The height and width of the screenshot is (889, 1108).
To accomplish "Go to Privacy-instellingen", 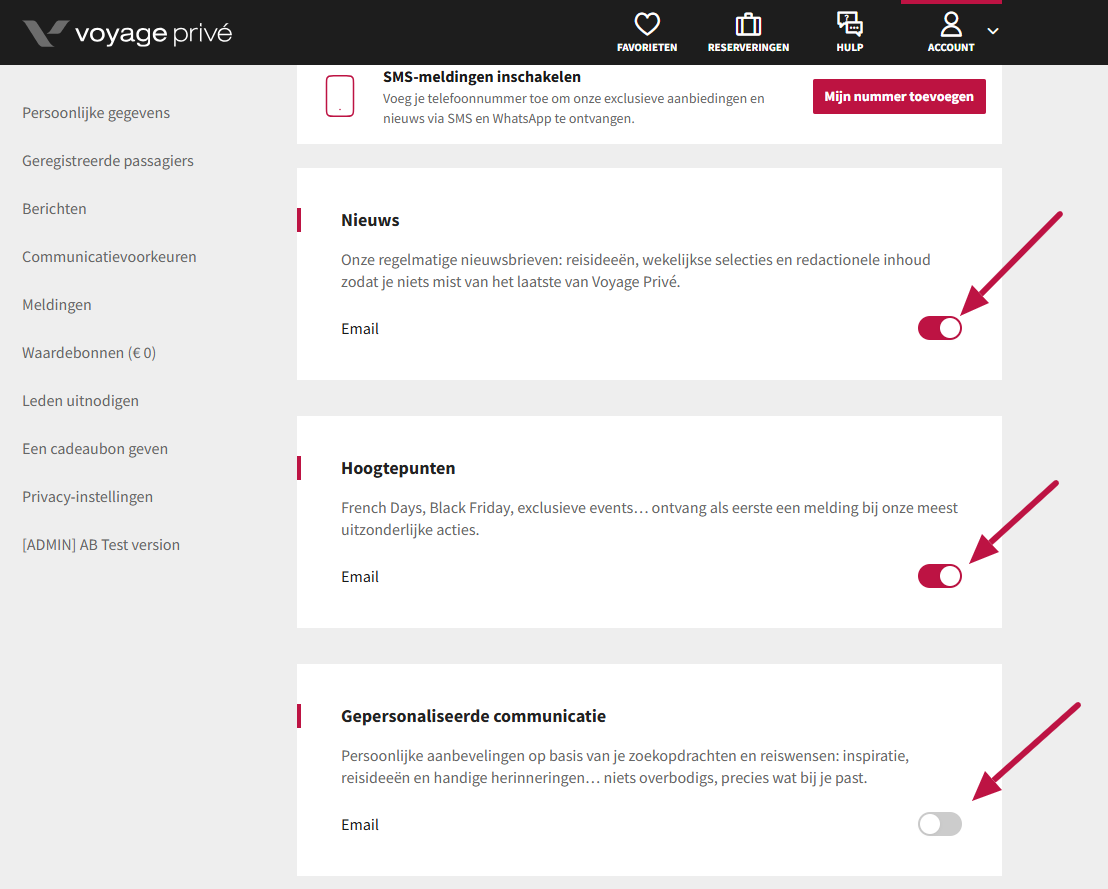I will pyautogui.click(x=87, y=497).
